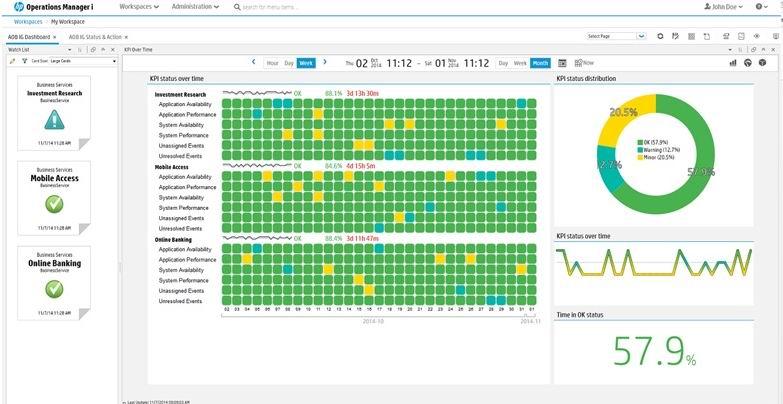Open the John Doe user menu
The image size is (783, 404).
click(724, 7)
